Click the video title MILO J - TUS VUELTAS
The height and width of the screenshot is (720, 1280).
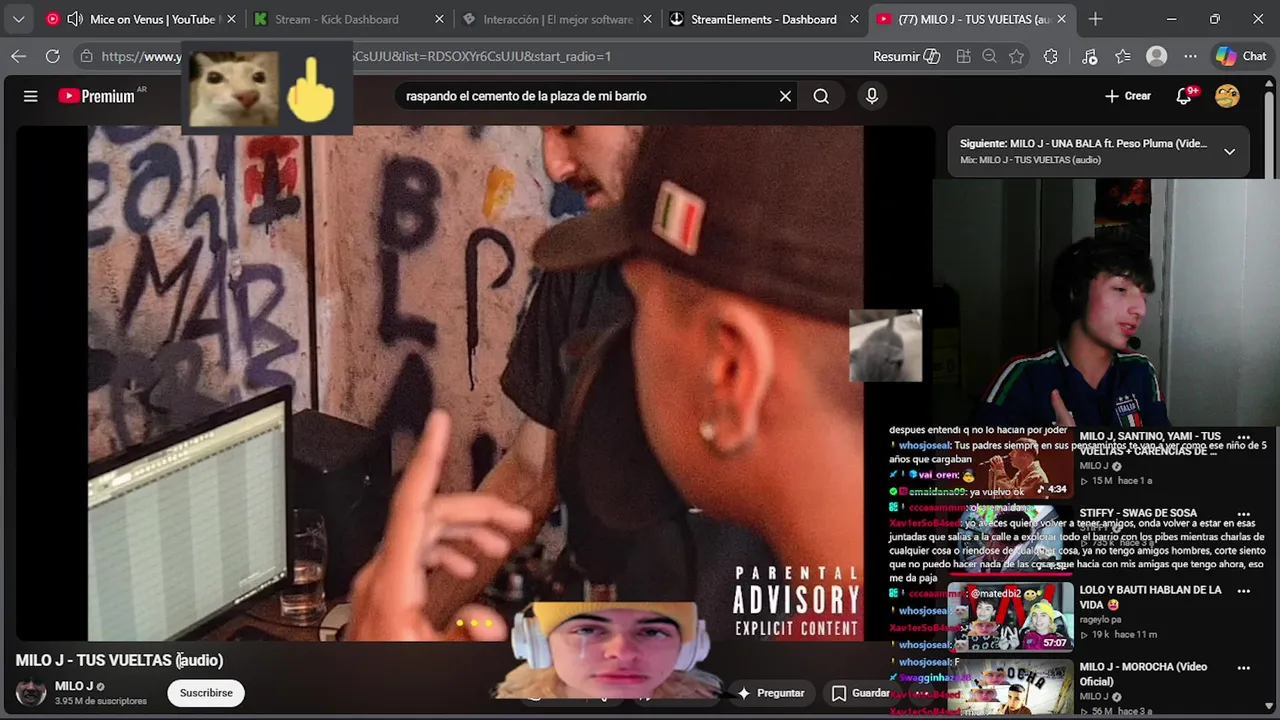tap(119, 660)
